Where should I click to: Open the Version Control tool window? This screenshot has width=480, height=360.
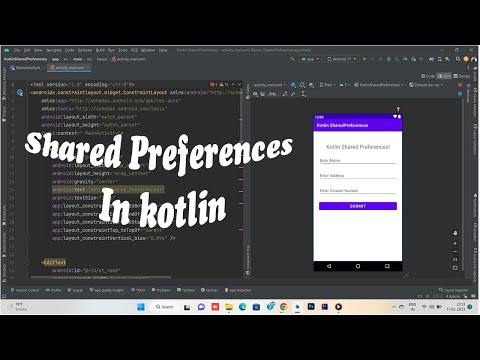click(x=25, y=290)
